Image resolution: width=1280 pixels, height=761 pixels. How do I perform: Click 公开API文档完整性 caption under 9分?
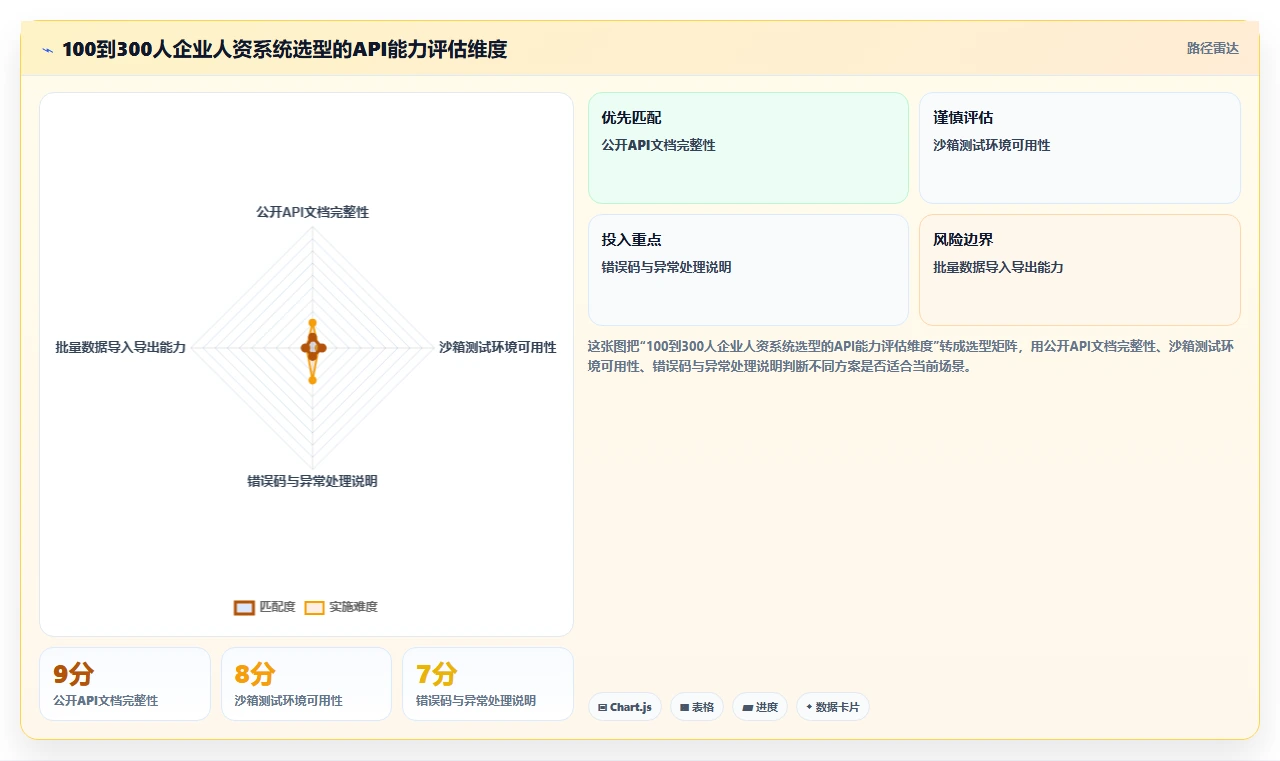(105, 701)
